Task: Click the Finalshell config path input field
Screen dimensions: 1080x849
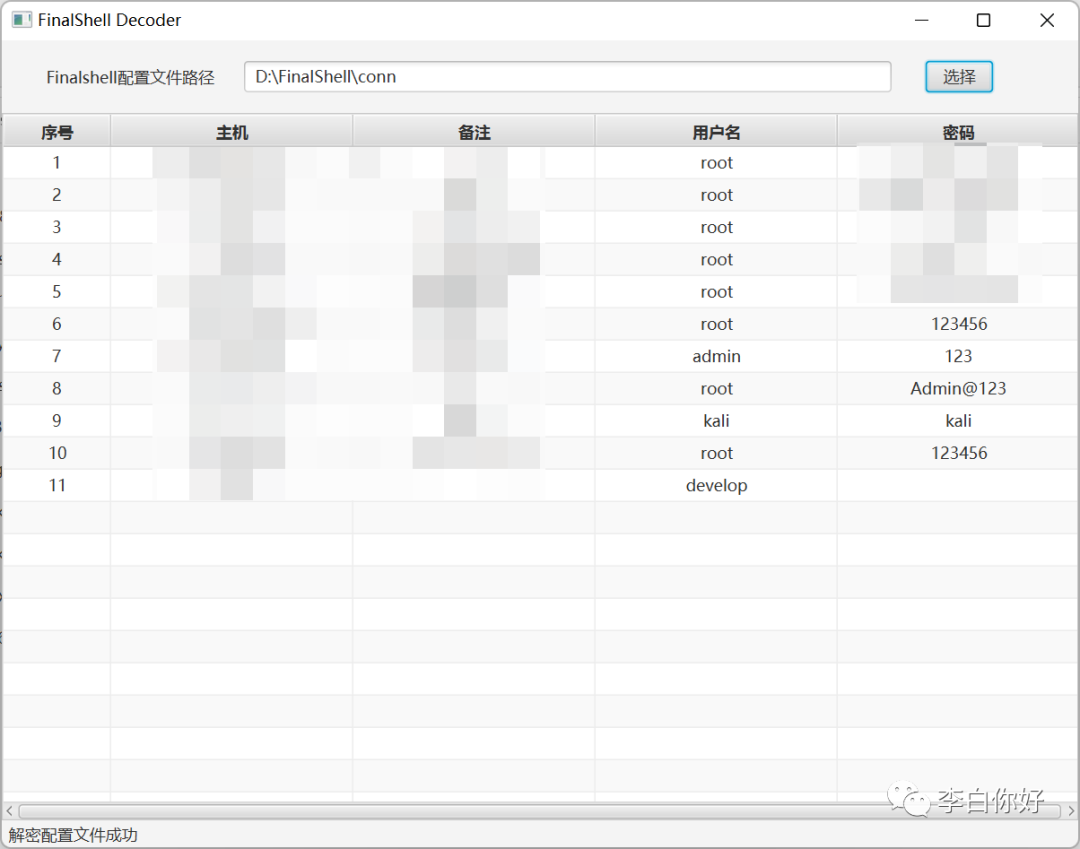Action: tap(568, 76)
